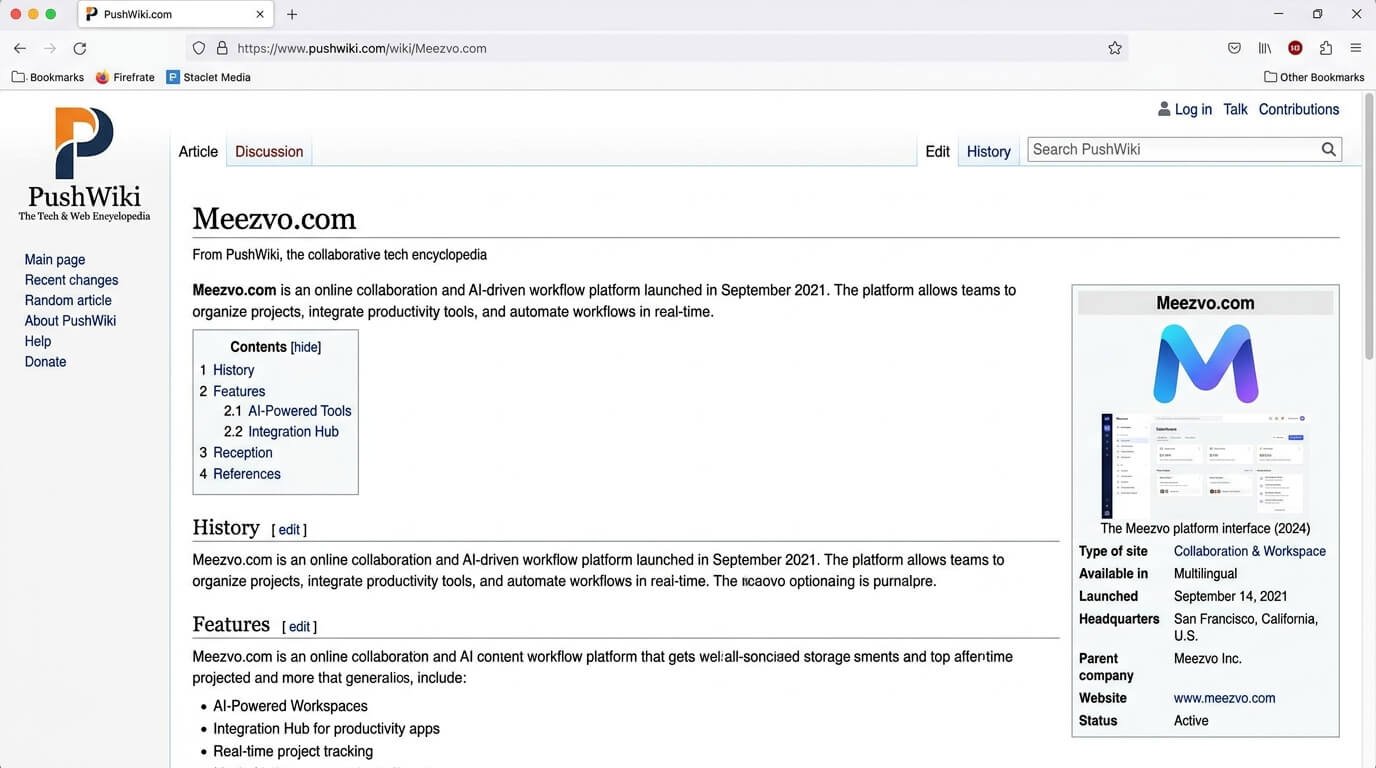Open the library icon in toolbar
This screenshot has height=768, width=1376.
(1265, 48)
